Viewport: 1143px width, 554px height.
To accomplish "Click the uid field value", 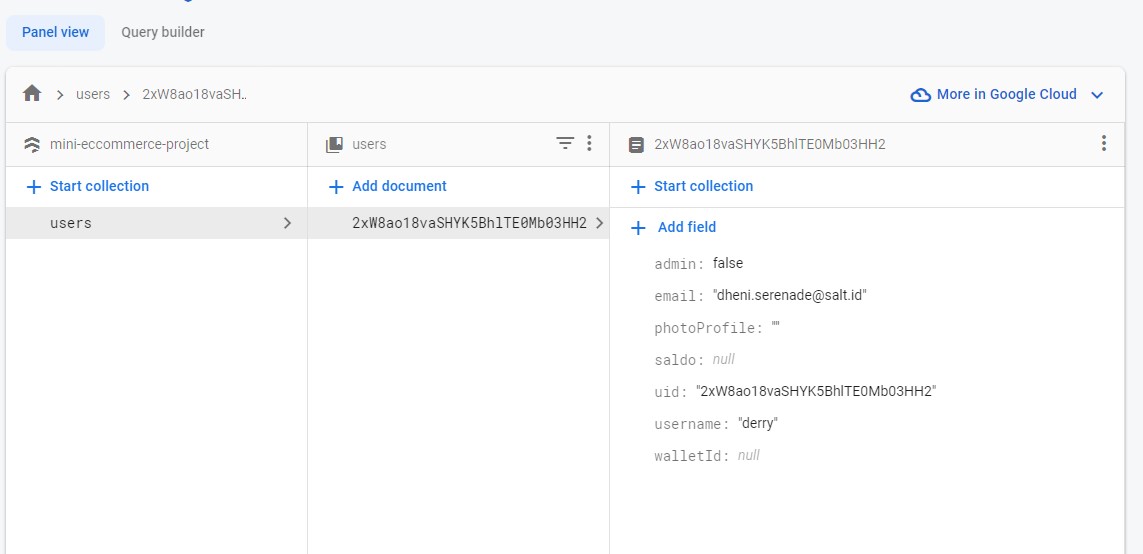I will [x=816, y=391].
